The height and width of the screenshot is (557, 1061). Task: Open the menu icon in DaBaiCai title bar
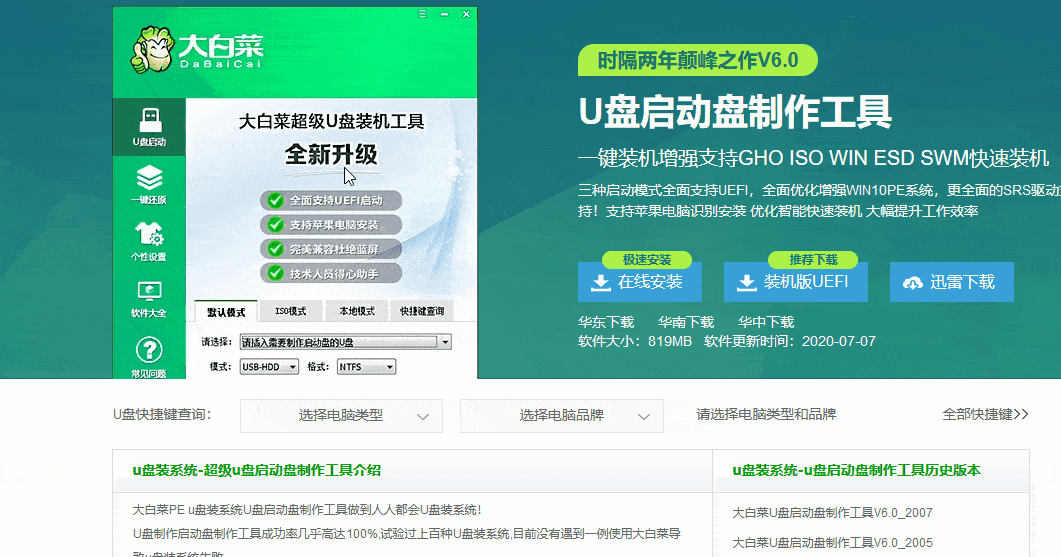pos(422,14)
